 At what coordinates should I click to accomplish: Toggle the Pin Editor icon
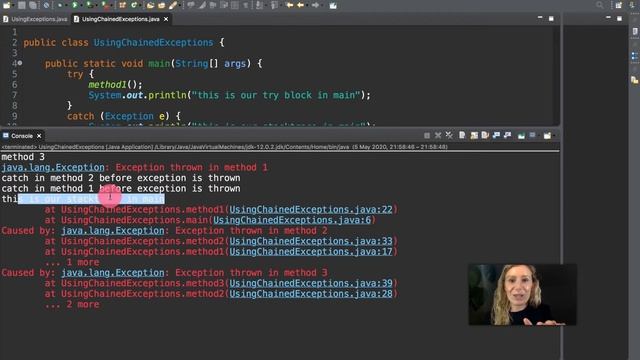click(333, 5)
